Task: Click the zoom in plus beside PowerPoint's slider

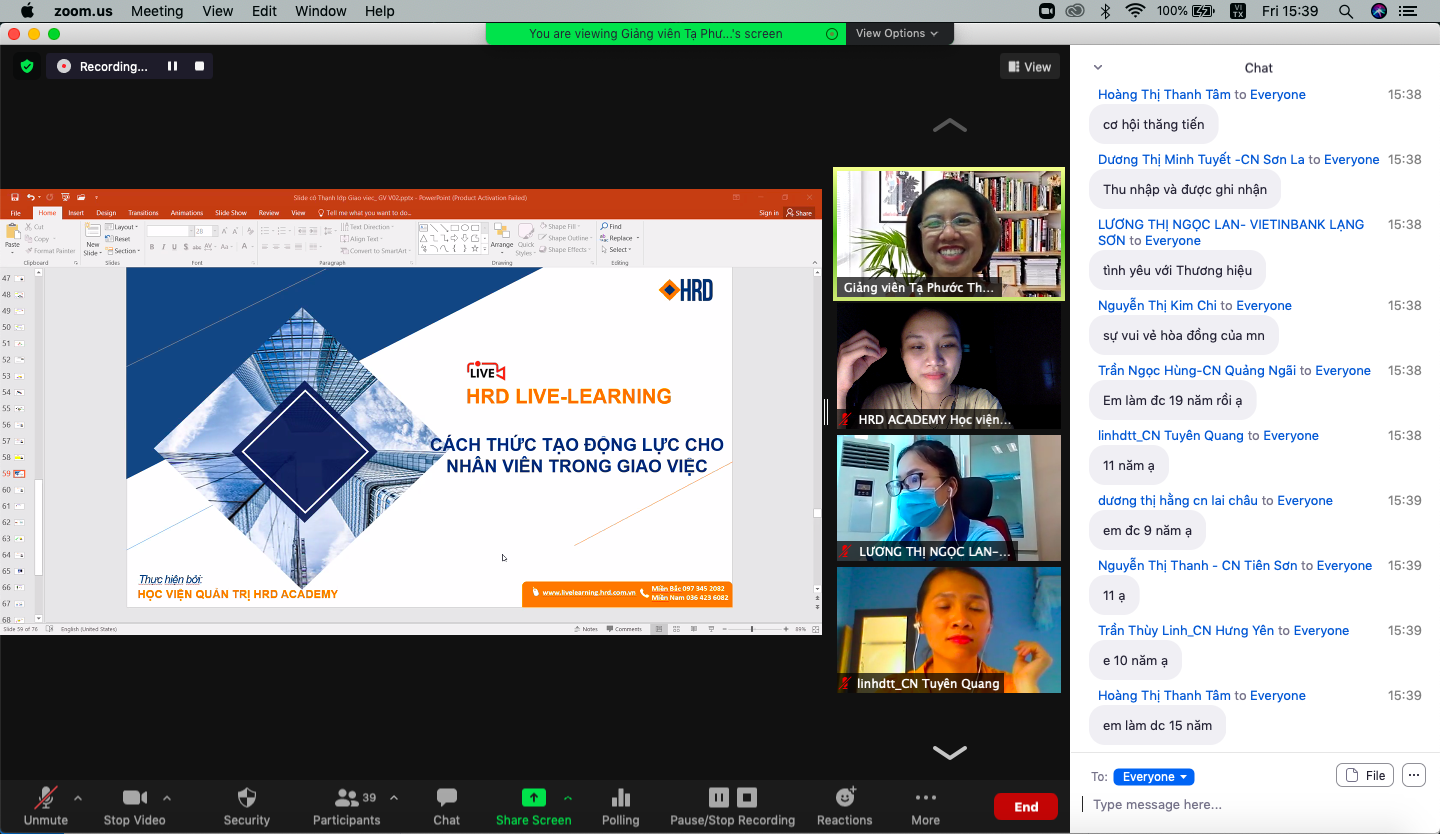Action: pyautogui.click(x=786, y=629)
